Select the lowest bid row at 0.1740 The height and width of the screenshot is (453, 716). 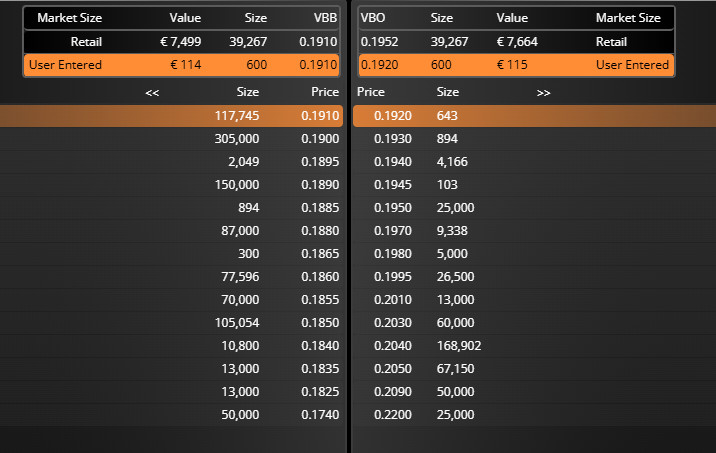171,415
